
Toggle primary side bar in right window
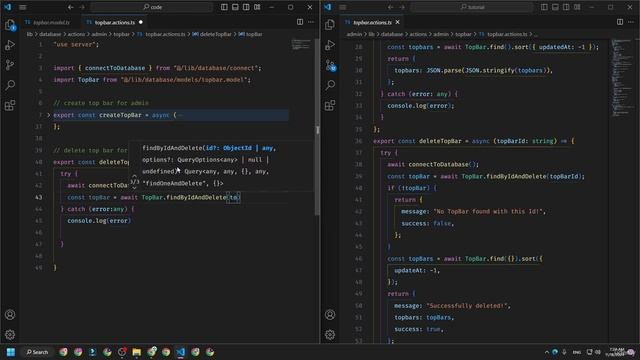[544, 7]
